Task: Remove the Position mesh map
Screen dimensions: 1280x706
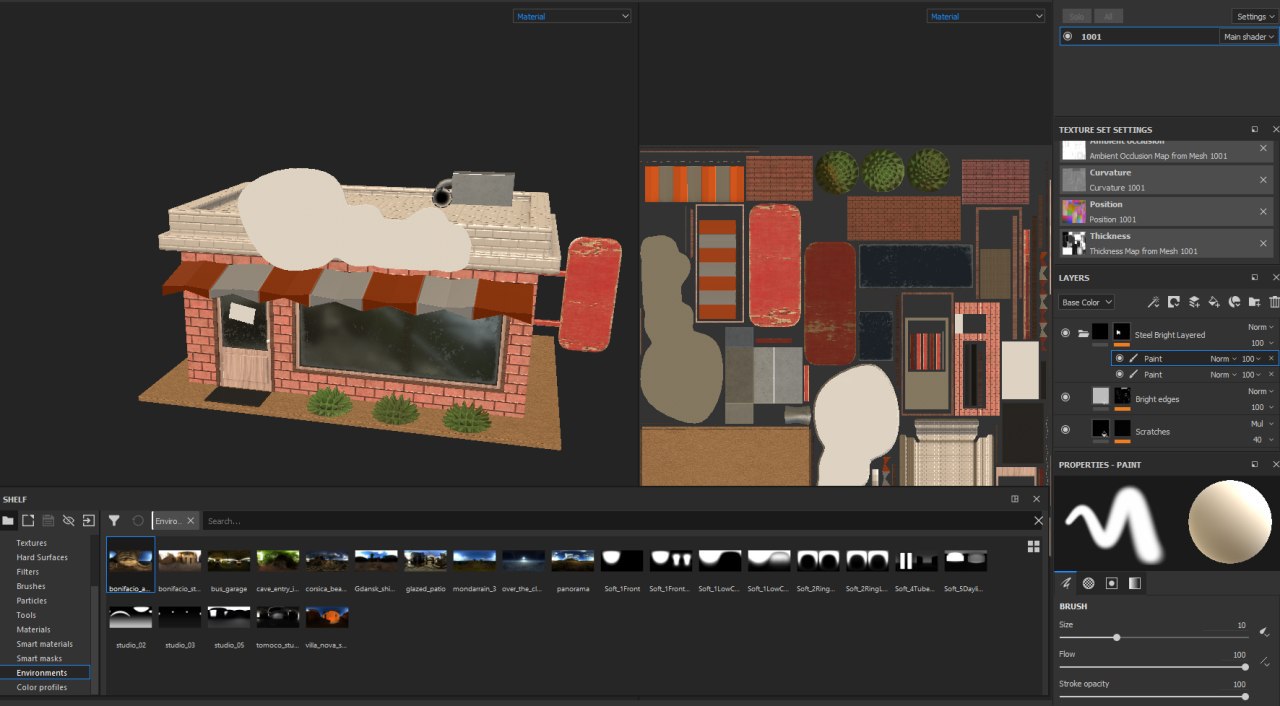Action: 1263,211
